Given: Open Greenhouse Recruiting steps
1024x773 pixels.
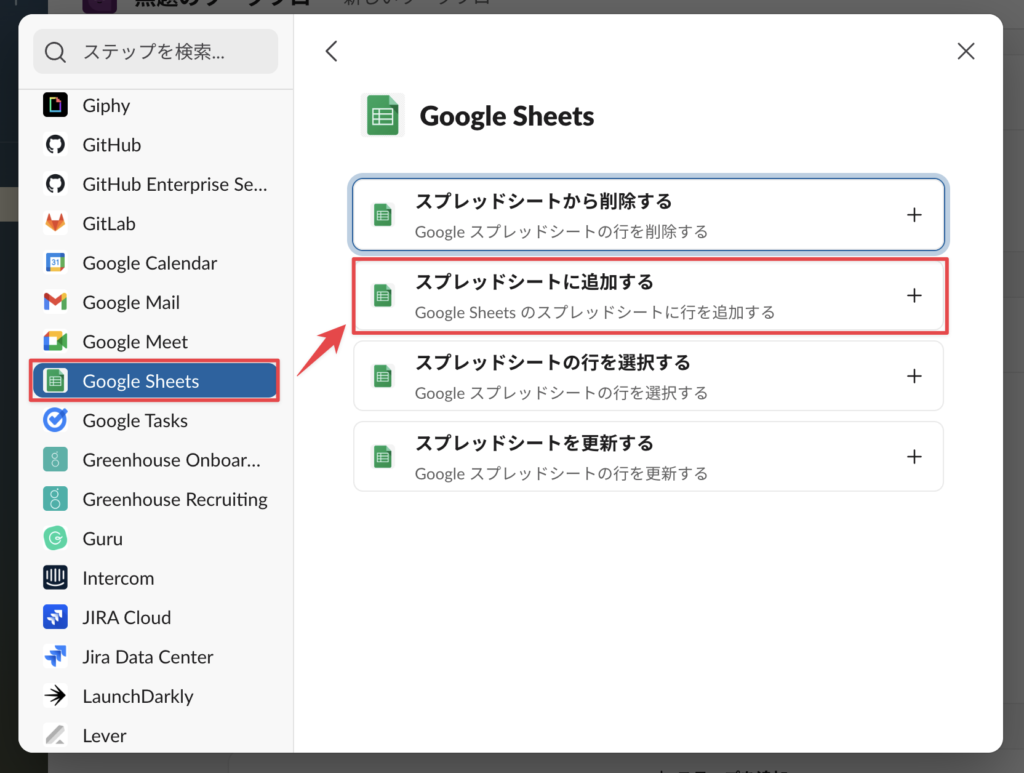Looking at the screenshot, I should [x=174, y=499].
